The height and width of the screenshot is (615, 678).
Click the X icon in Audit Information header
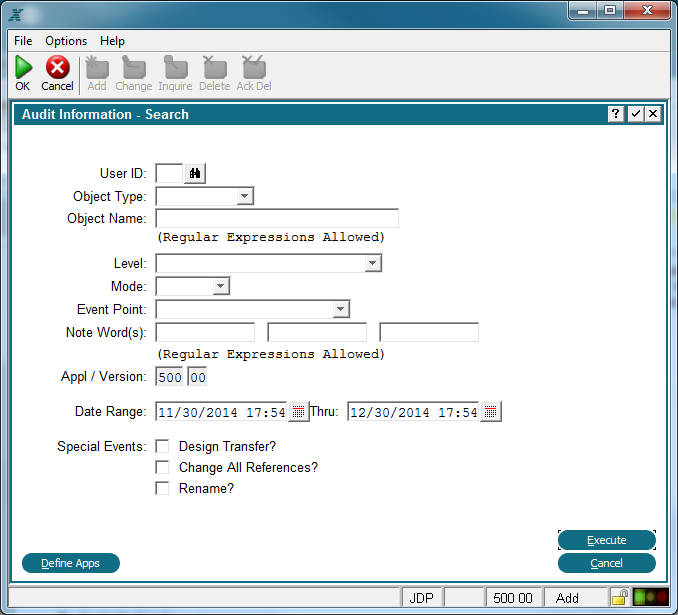pyautogui.click(x=653, y=114)
